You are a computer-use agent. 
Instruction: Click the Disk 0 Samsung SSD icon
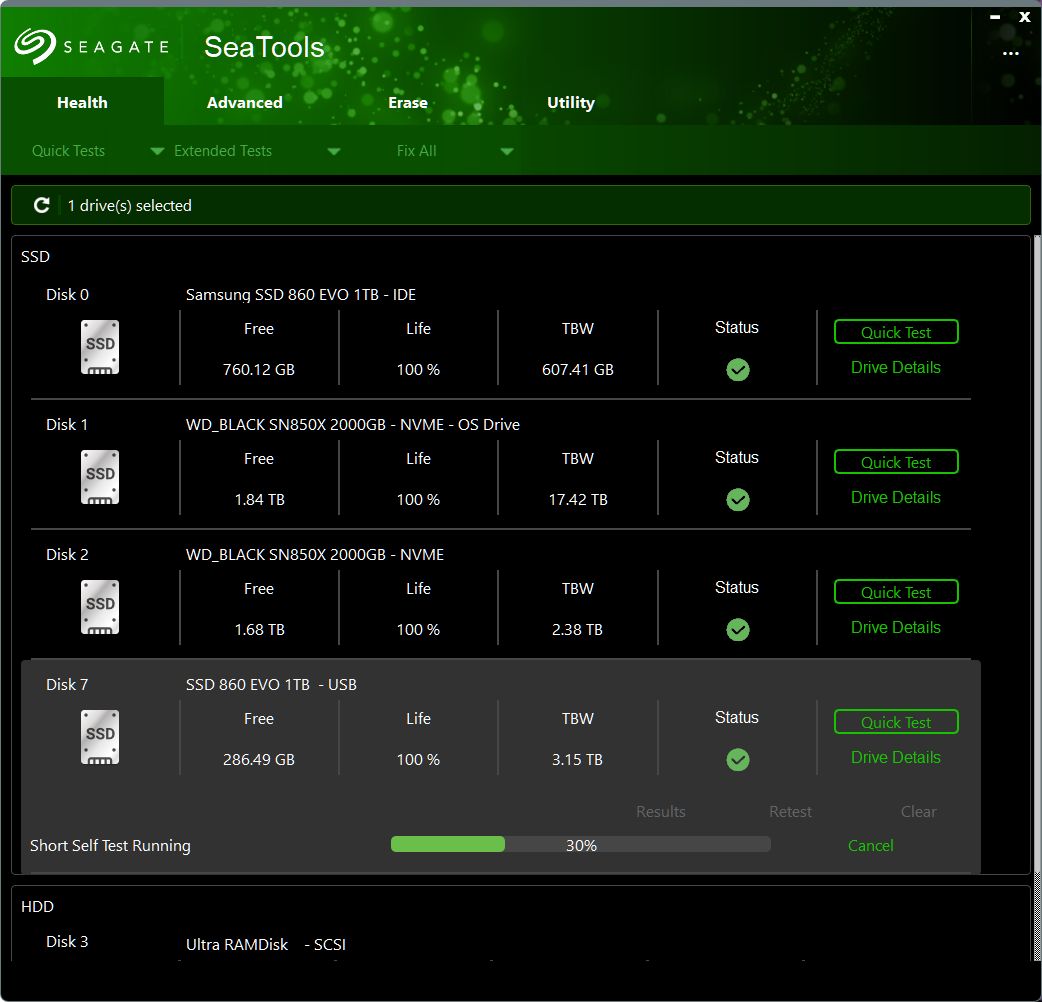(x=100, y=348)
